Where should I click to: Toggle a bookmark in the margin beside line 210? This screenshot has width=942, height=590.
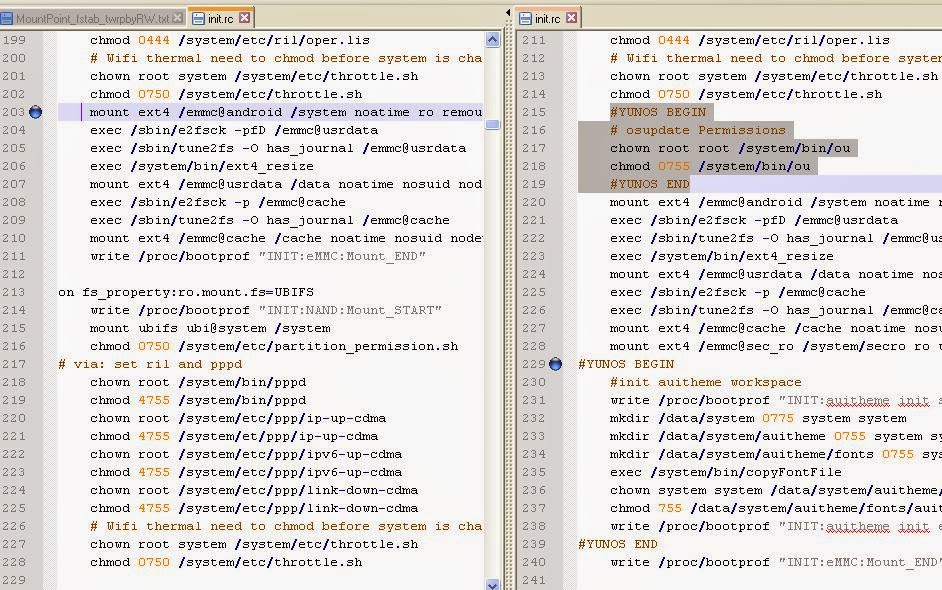tap(35, 238)
